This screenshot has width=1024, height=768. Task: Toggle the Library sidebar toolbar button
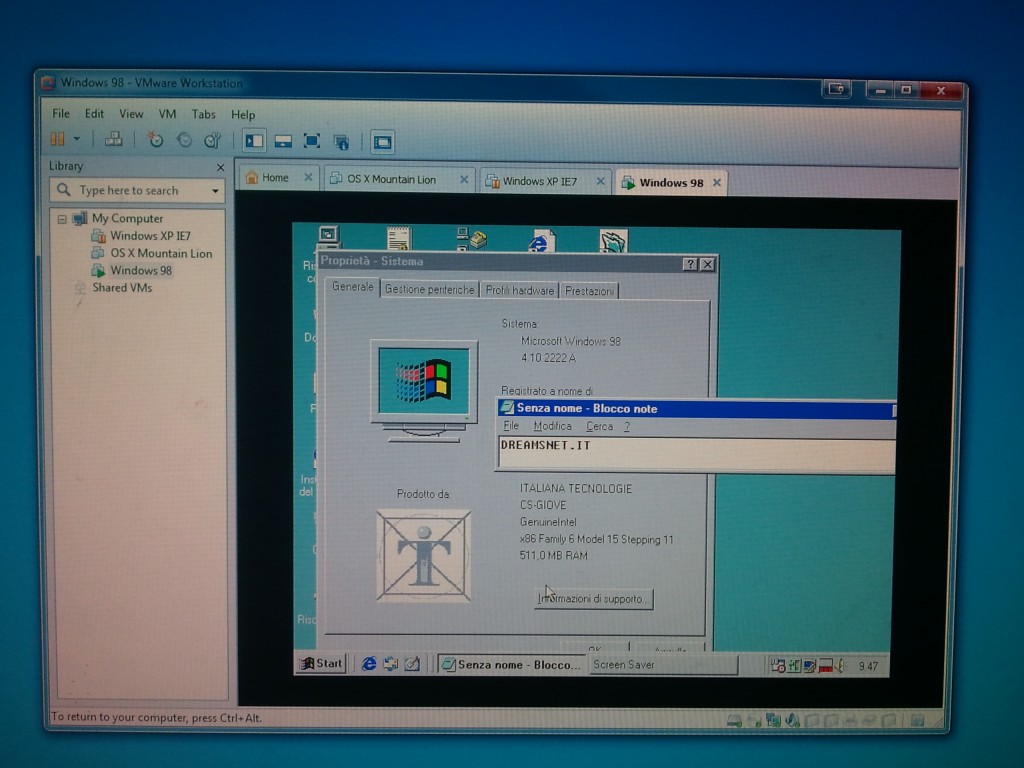[x=253, y=140]
